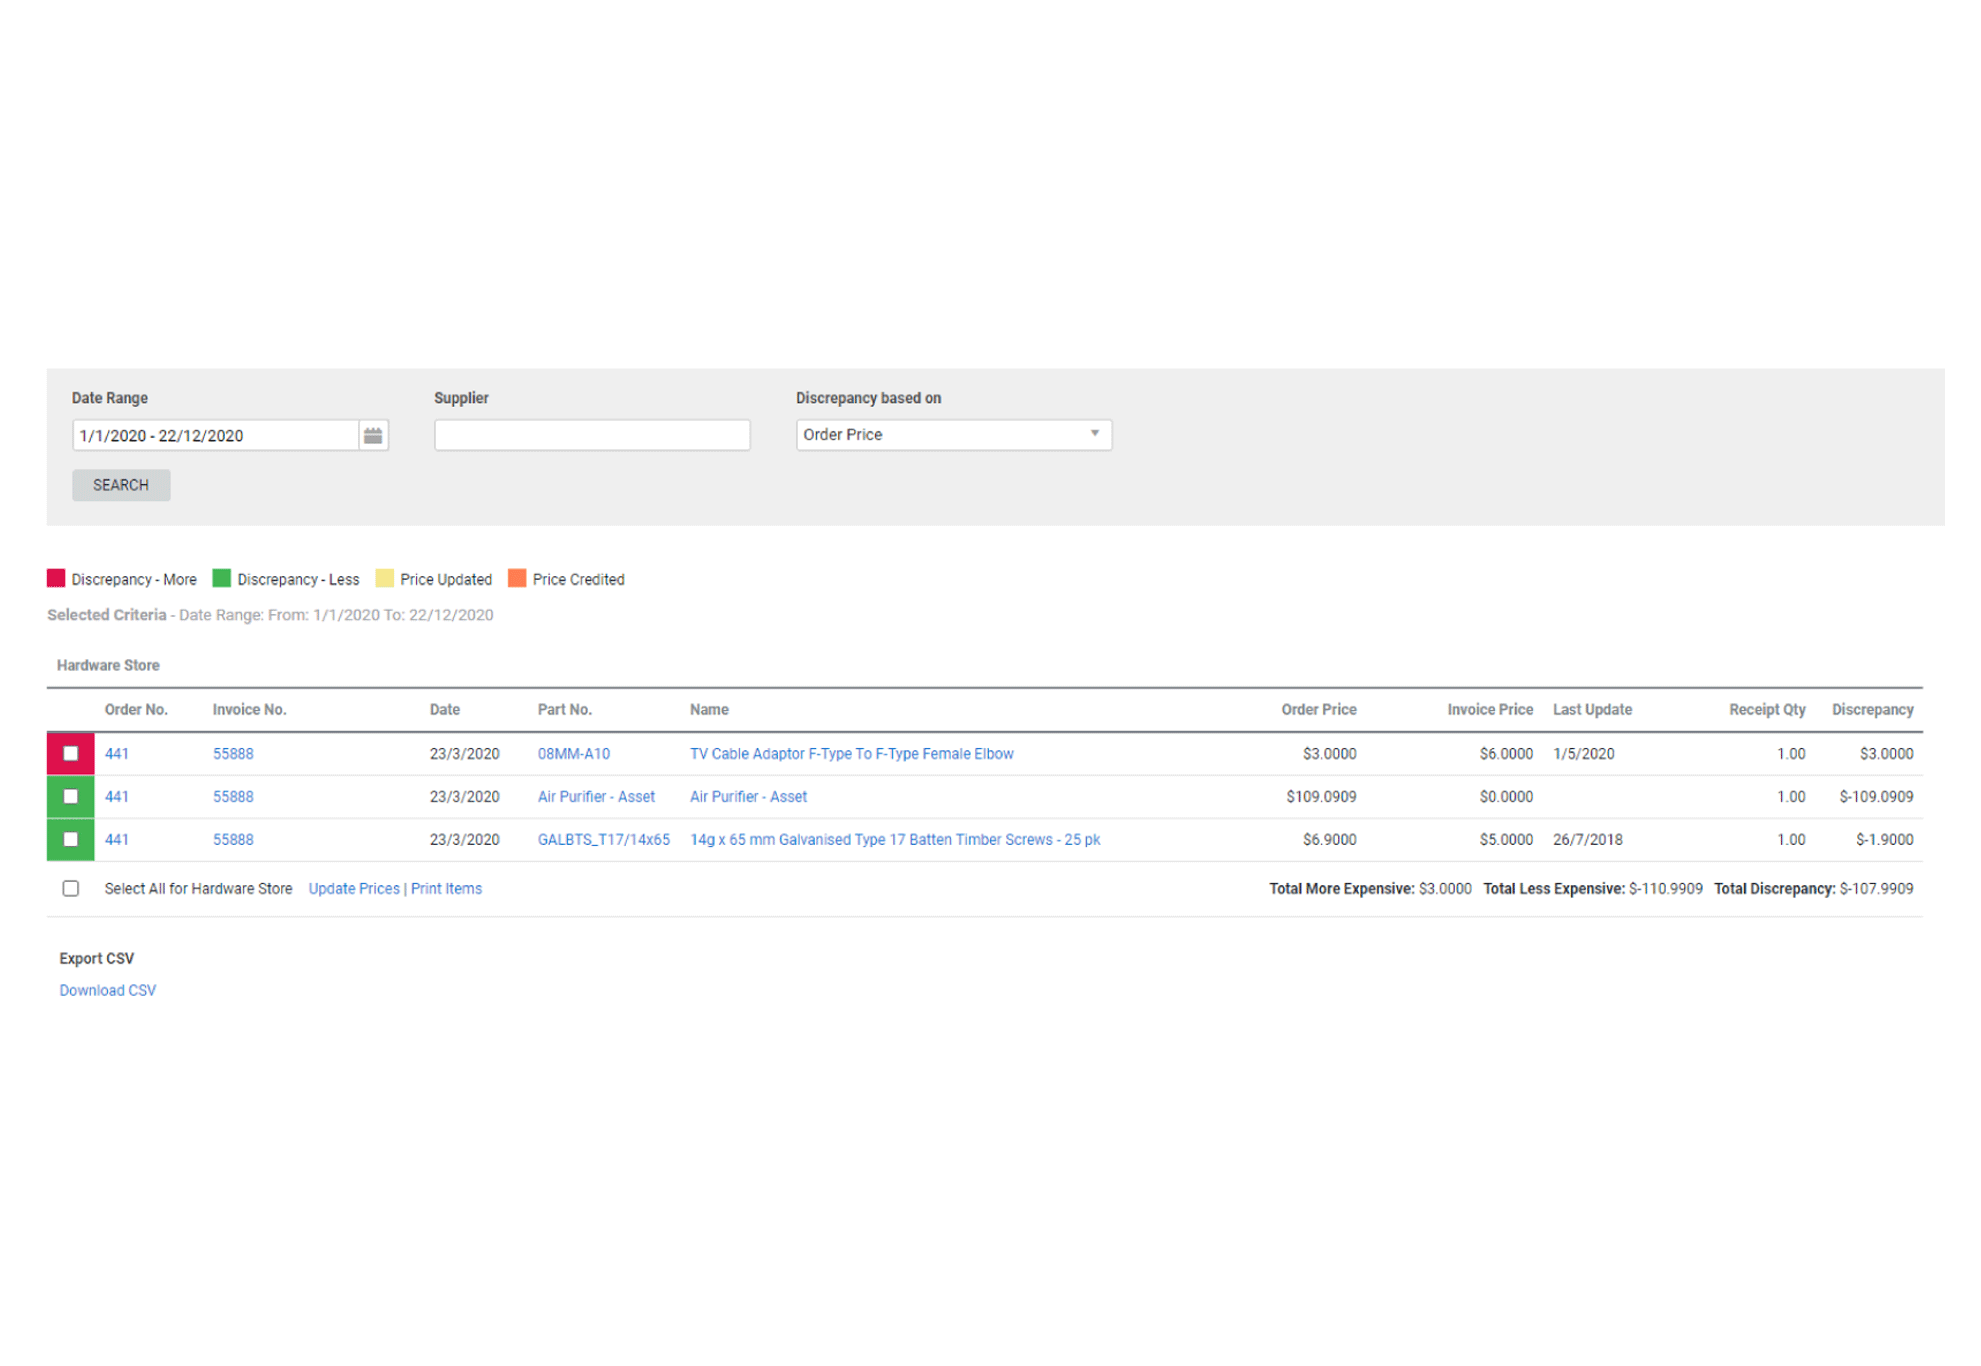The width and height of the screenshot is (1981, 1366).
Task: Click the Last Update column header
Action: [x=1593, y=710]
